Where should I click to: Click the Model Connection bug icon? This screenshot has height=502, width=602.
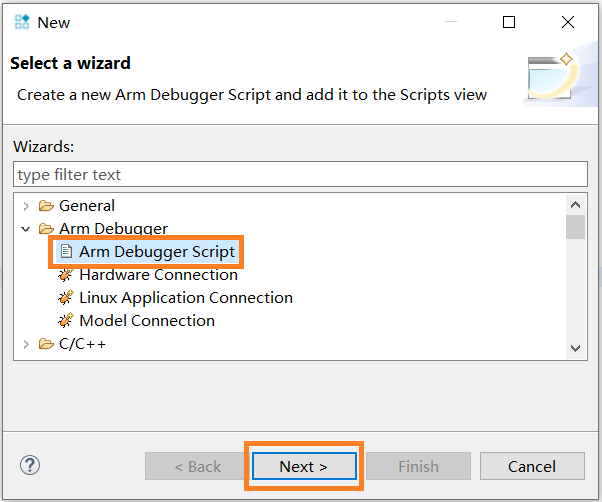click(67, 321)
